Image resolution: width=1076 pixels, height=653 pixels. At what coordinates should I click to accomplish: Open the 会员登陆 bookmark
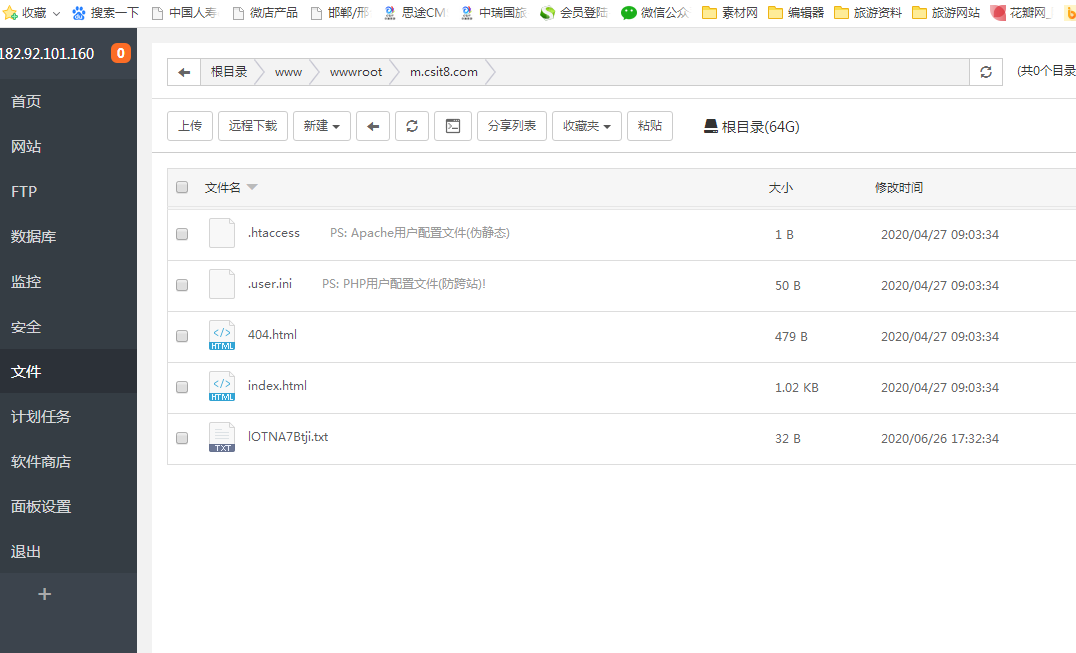pos(574,13)
